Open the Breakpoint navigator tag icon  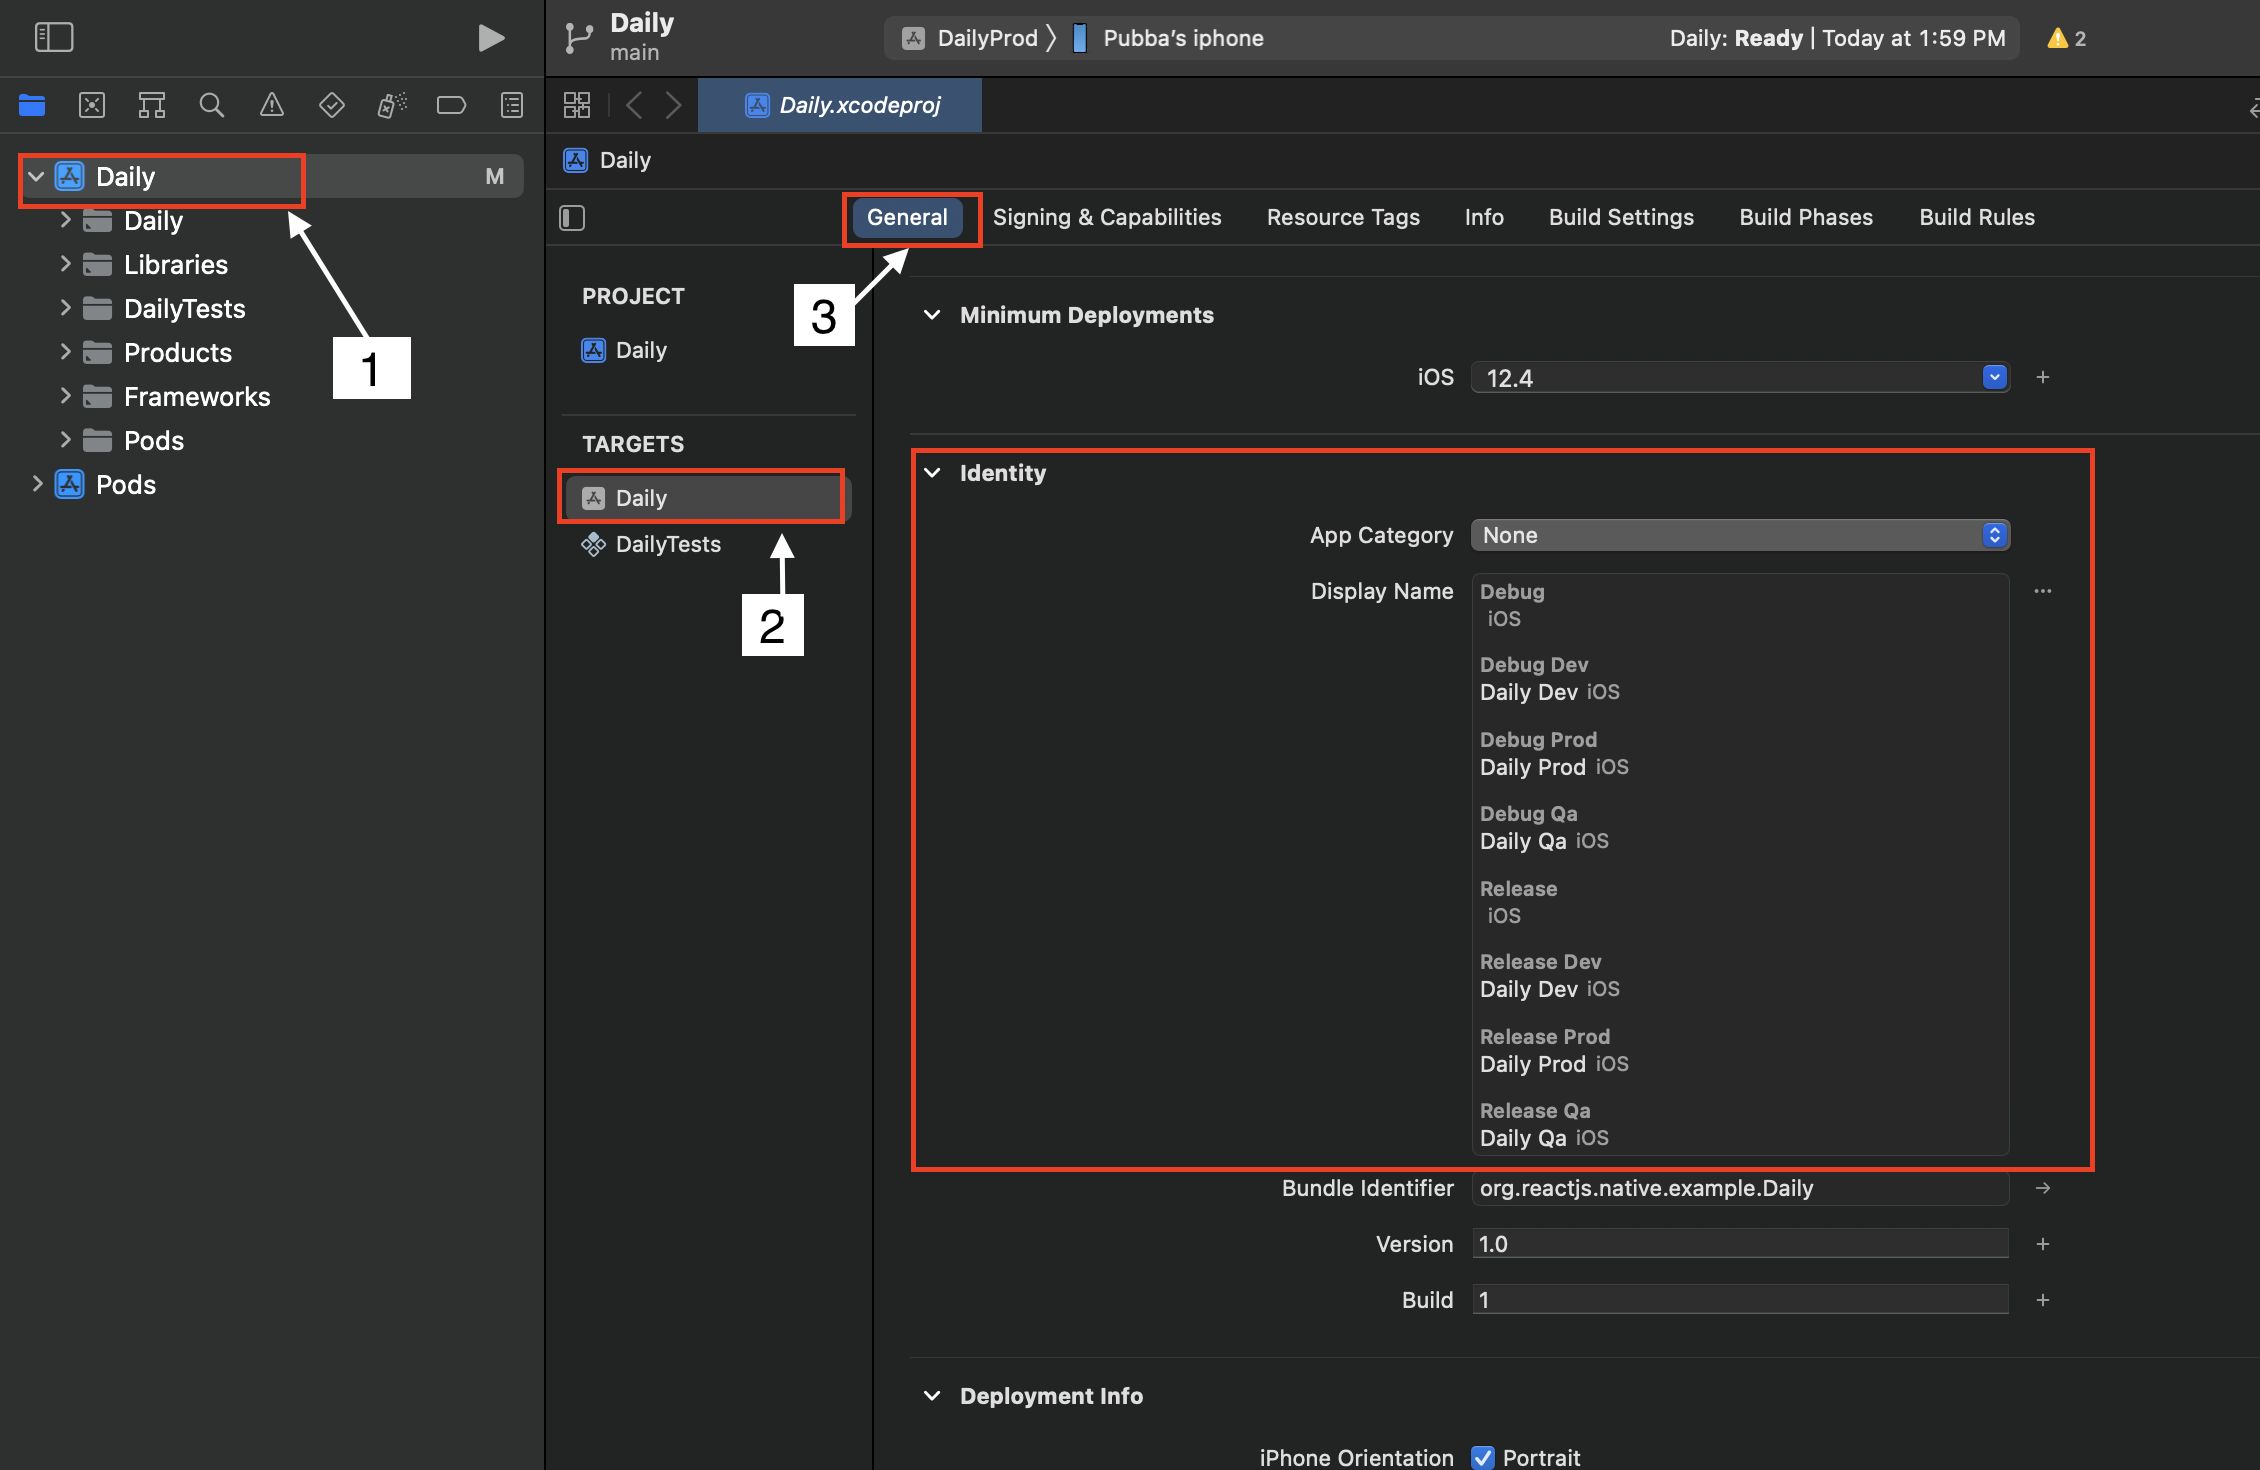(451, 104)
